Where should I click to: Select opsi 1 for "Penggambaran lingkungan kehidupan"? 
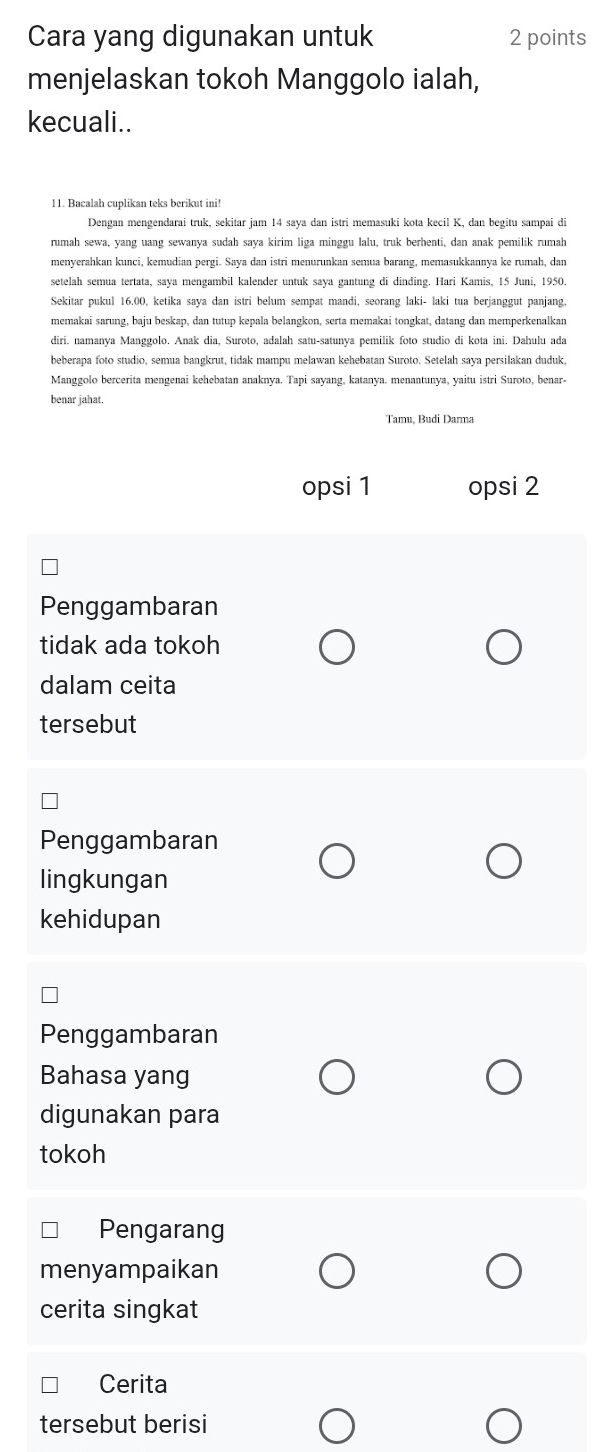[337, 860]
